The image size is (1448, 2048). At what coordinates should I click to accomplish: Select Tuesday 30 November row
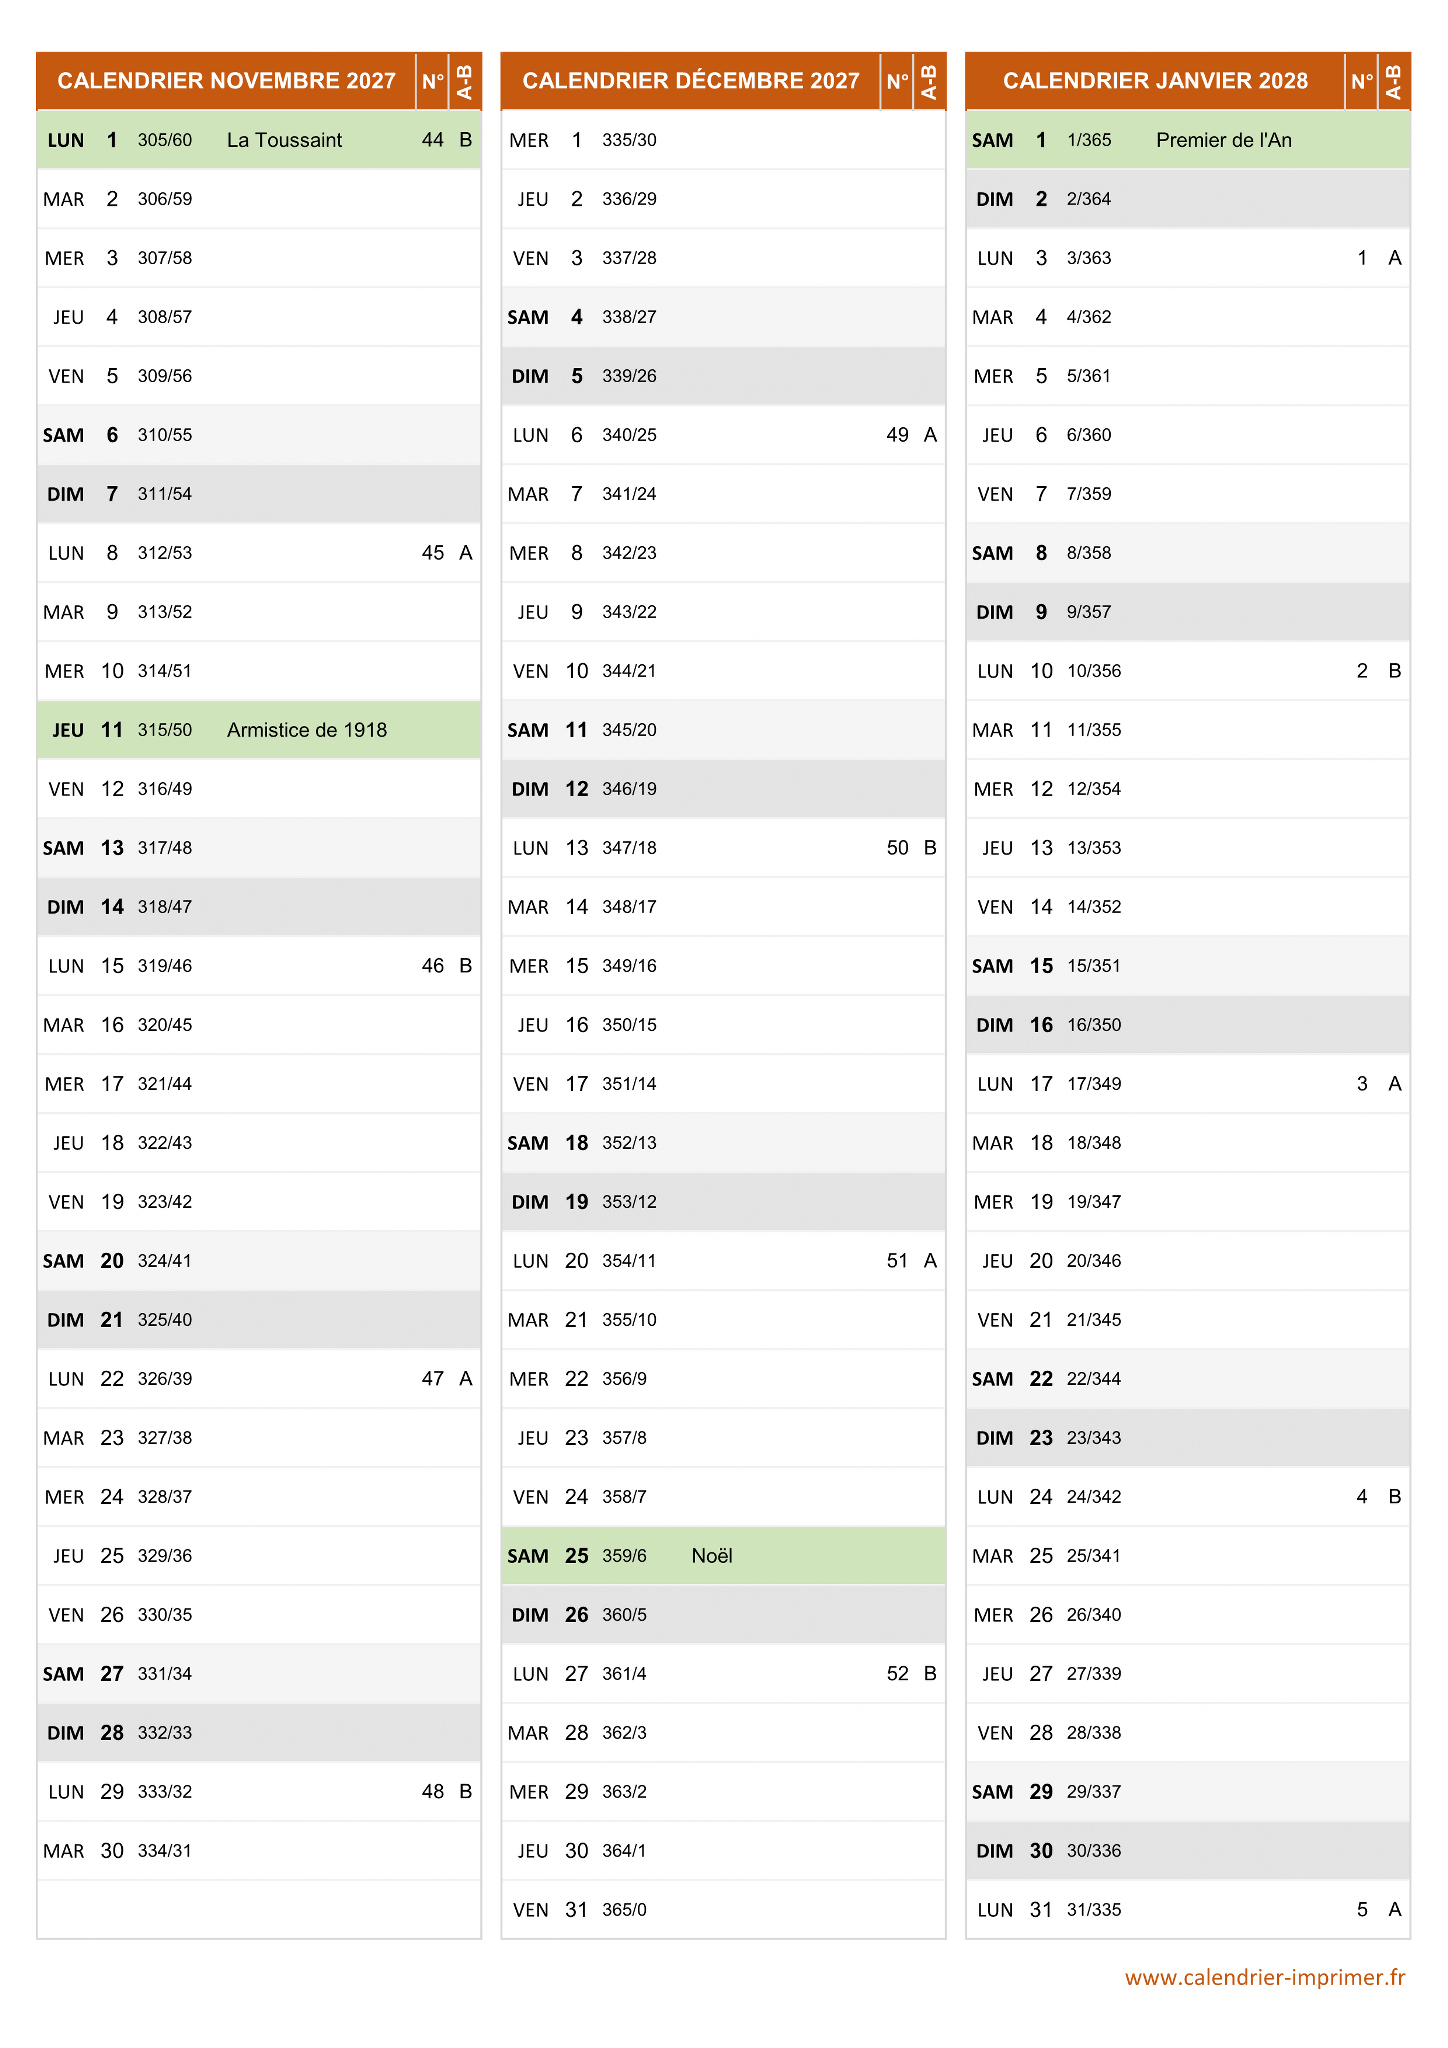pyautogui.click(x=258, y=1851)
